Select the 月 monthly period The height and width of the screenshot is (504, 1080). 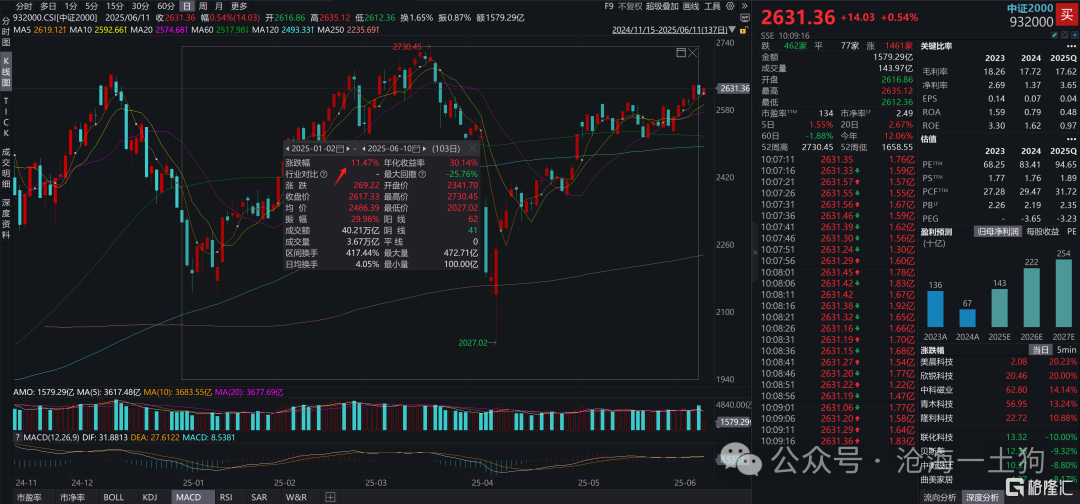tap(219, 6)
